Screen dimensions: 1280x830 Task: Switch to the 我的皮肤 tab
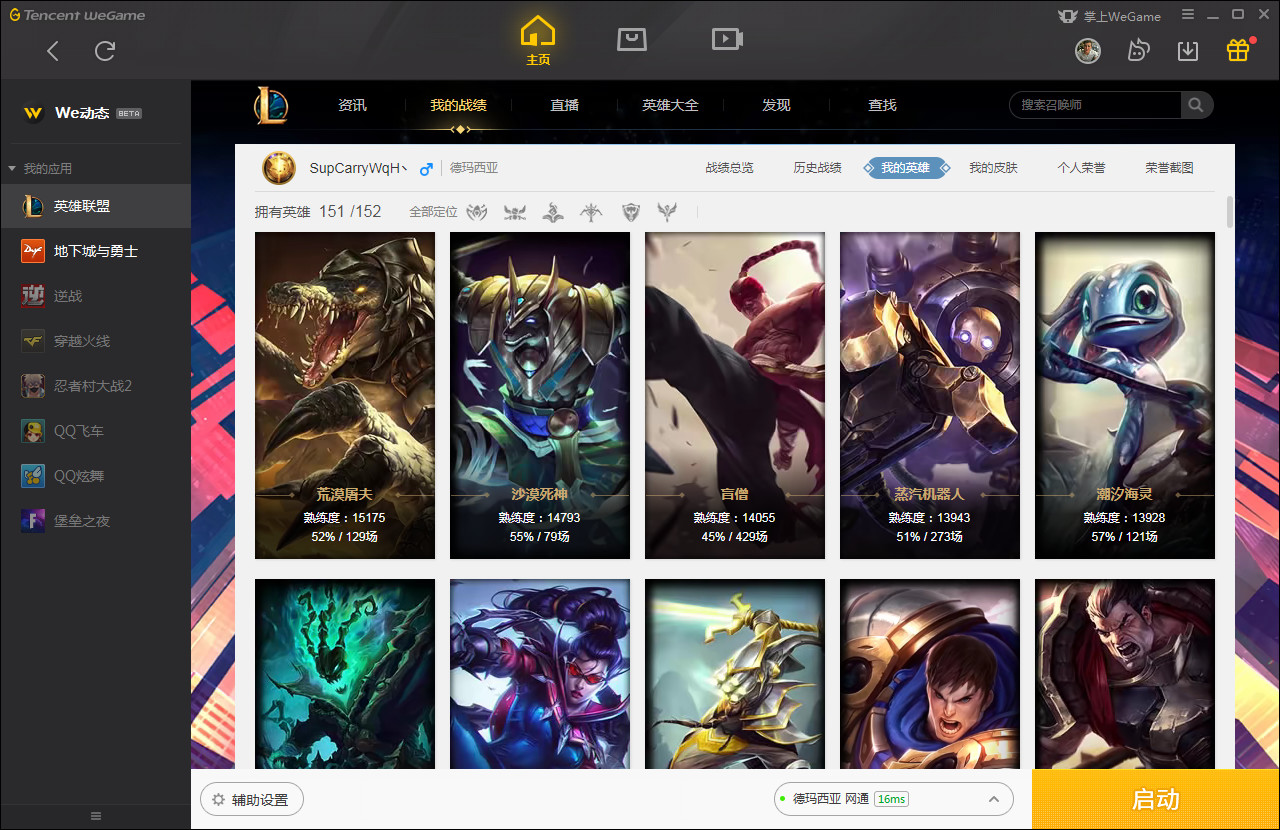coord(993,168)
